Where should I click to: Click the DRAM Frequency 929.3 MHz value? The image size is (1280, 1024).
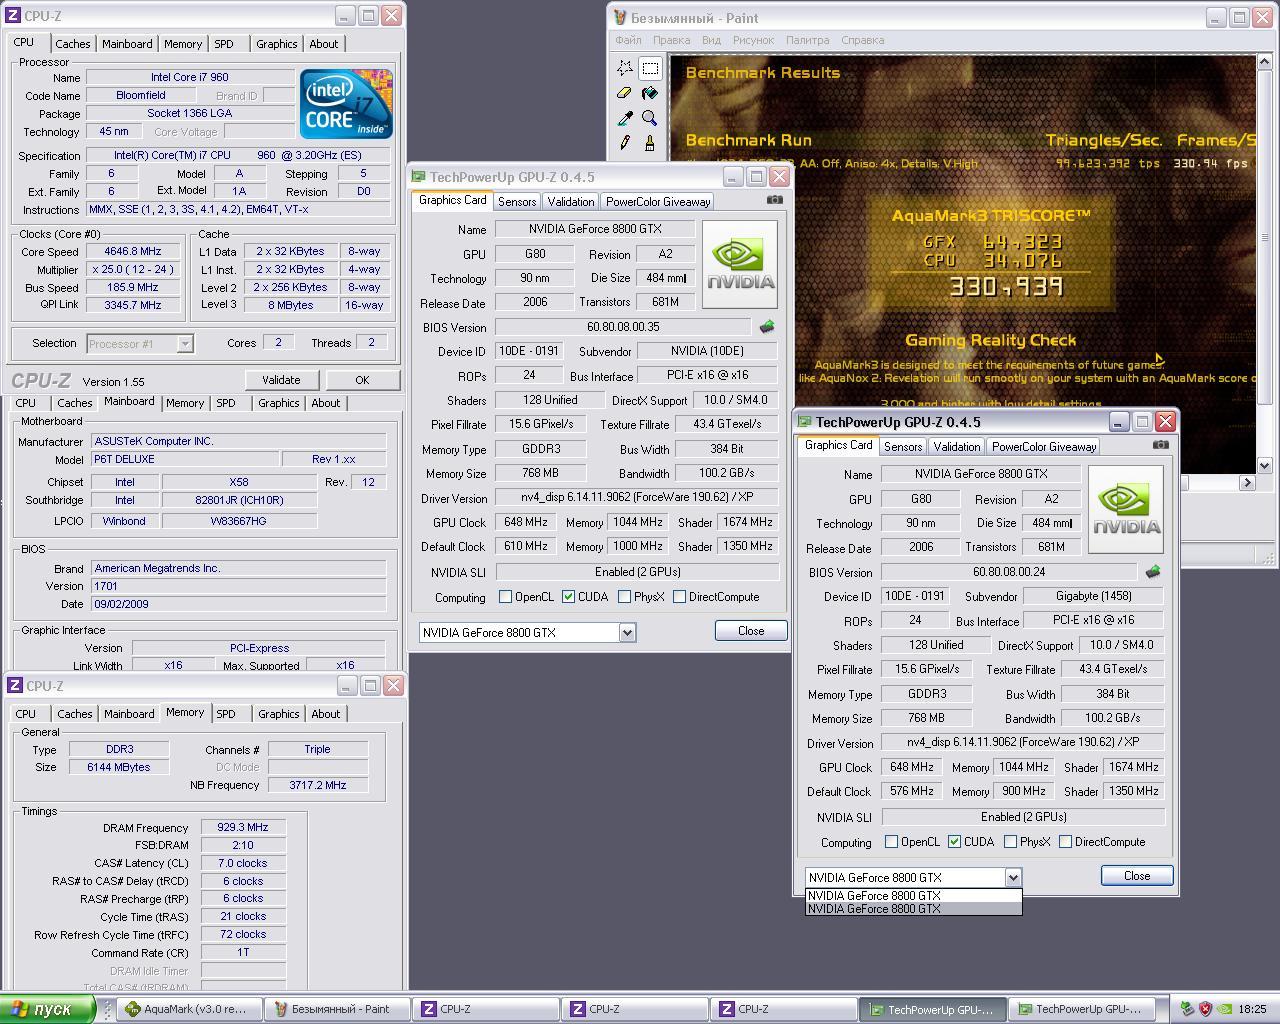[x=243, y=828]
